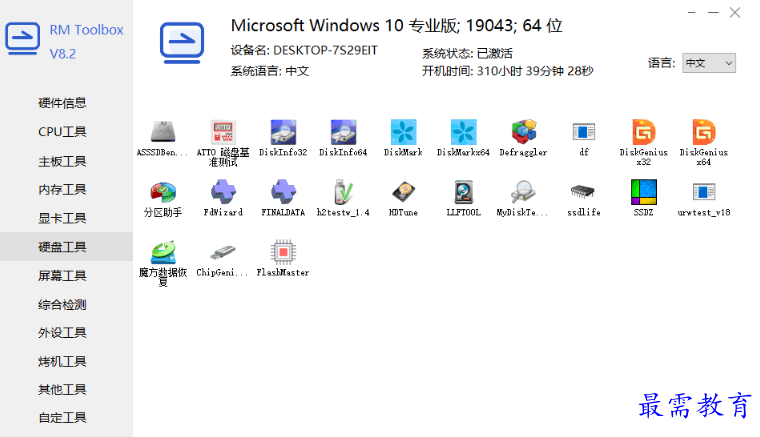Viewport: 760px width, 437px height.
Task: Switch to 硬件信息 hardware info section
Action: [x=63, y=103]
